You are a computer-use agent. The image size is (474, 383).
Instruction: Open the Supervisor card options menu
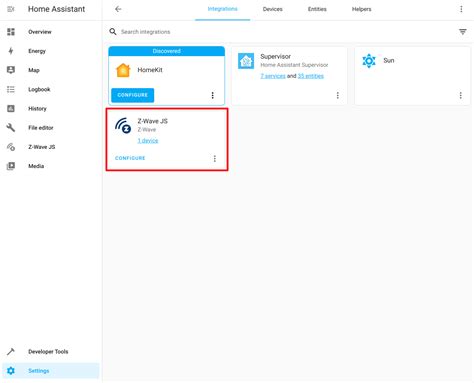tap(338, 95)
